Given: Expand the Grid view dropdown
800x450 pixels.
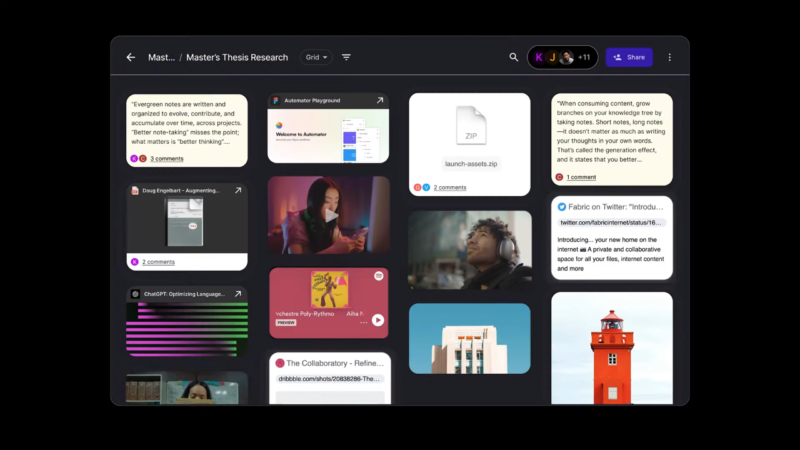Looking at the screenshot, I should (316, 57).
